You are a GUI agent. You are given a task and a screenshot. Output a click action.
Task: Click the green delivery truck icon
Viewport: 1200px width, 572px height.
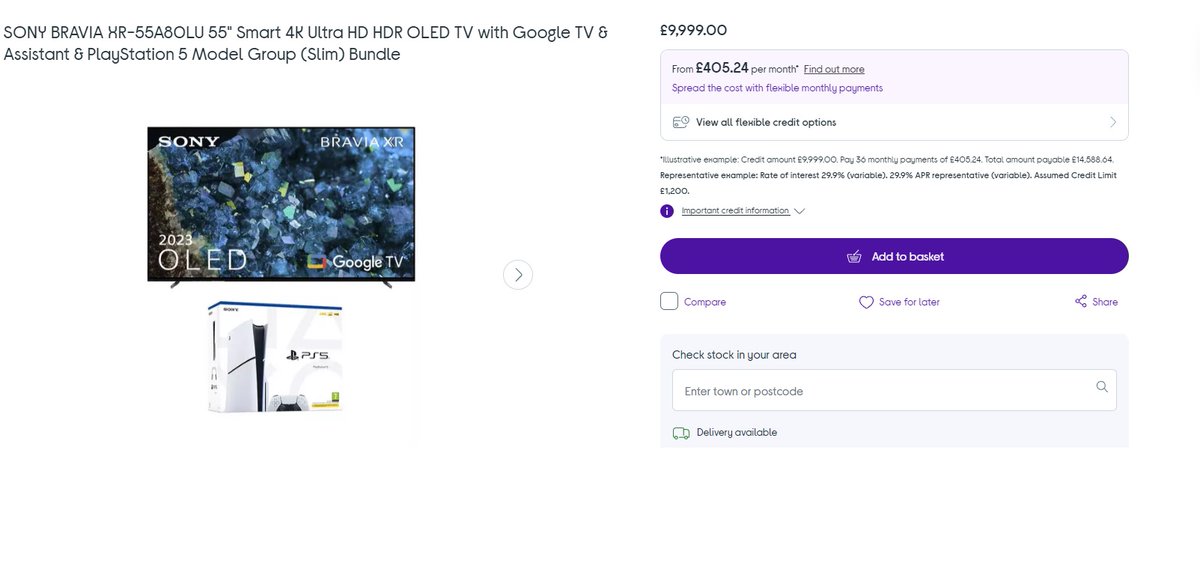pyautogui.click(x=681, y=433)
